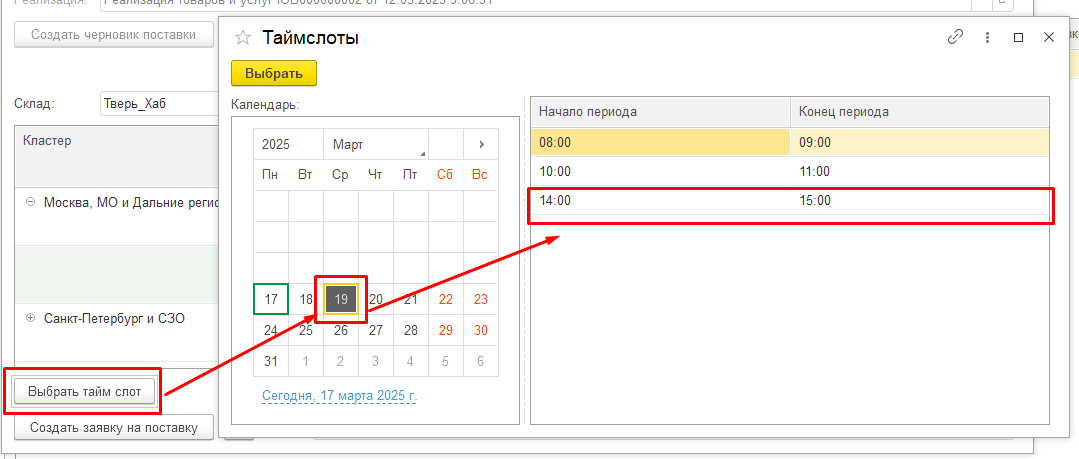Select grayed April 1 in calendar

coord(306,361)
